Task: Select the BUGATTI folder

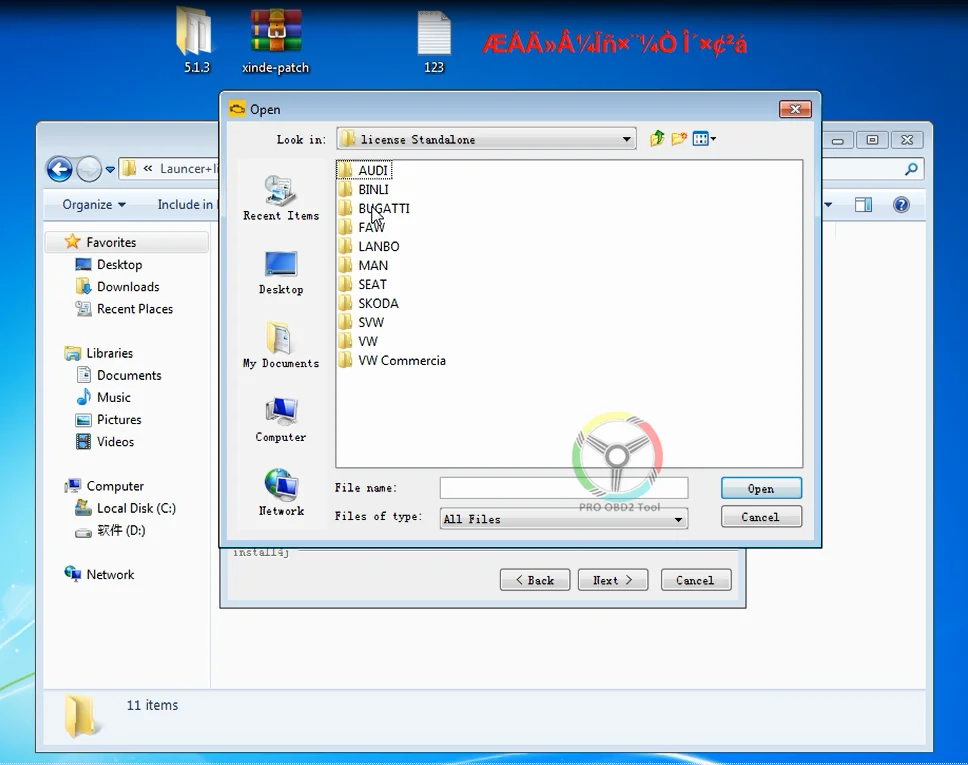Action: click(x=374, y=209)
